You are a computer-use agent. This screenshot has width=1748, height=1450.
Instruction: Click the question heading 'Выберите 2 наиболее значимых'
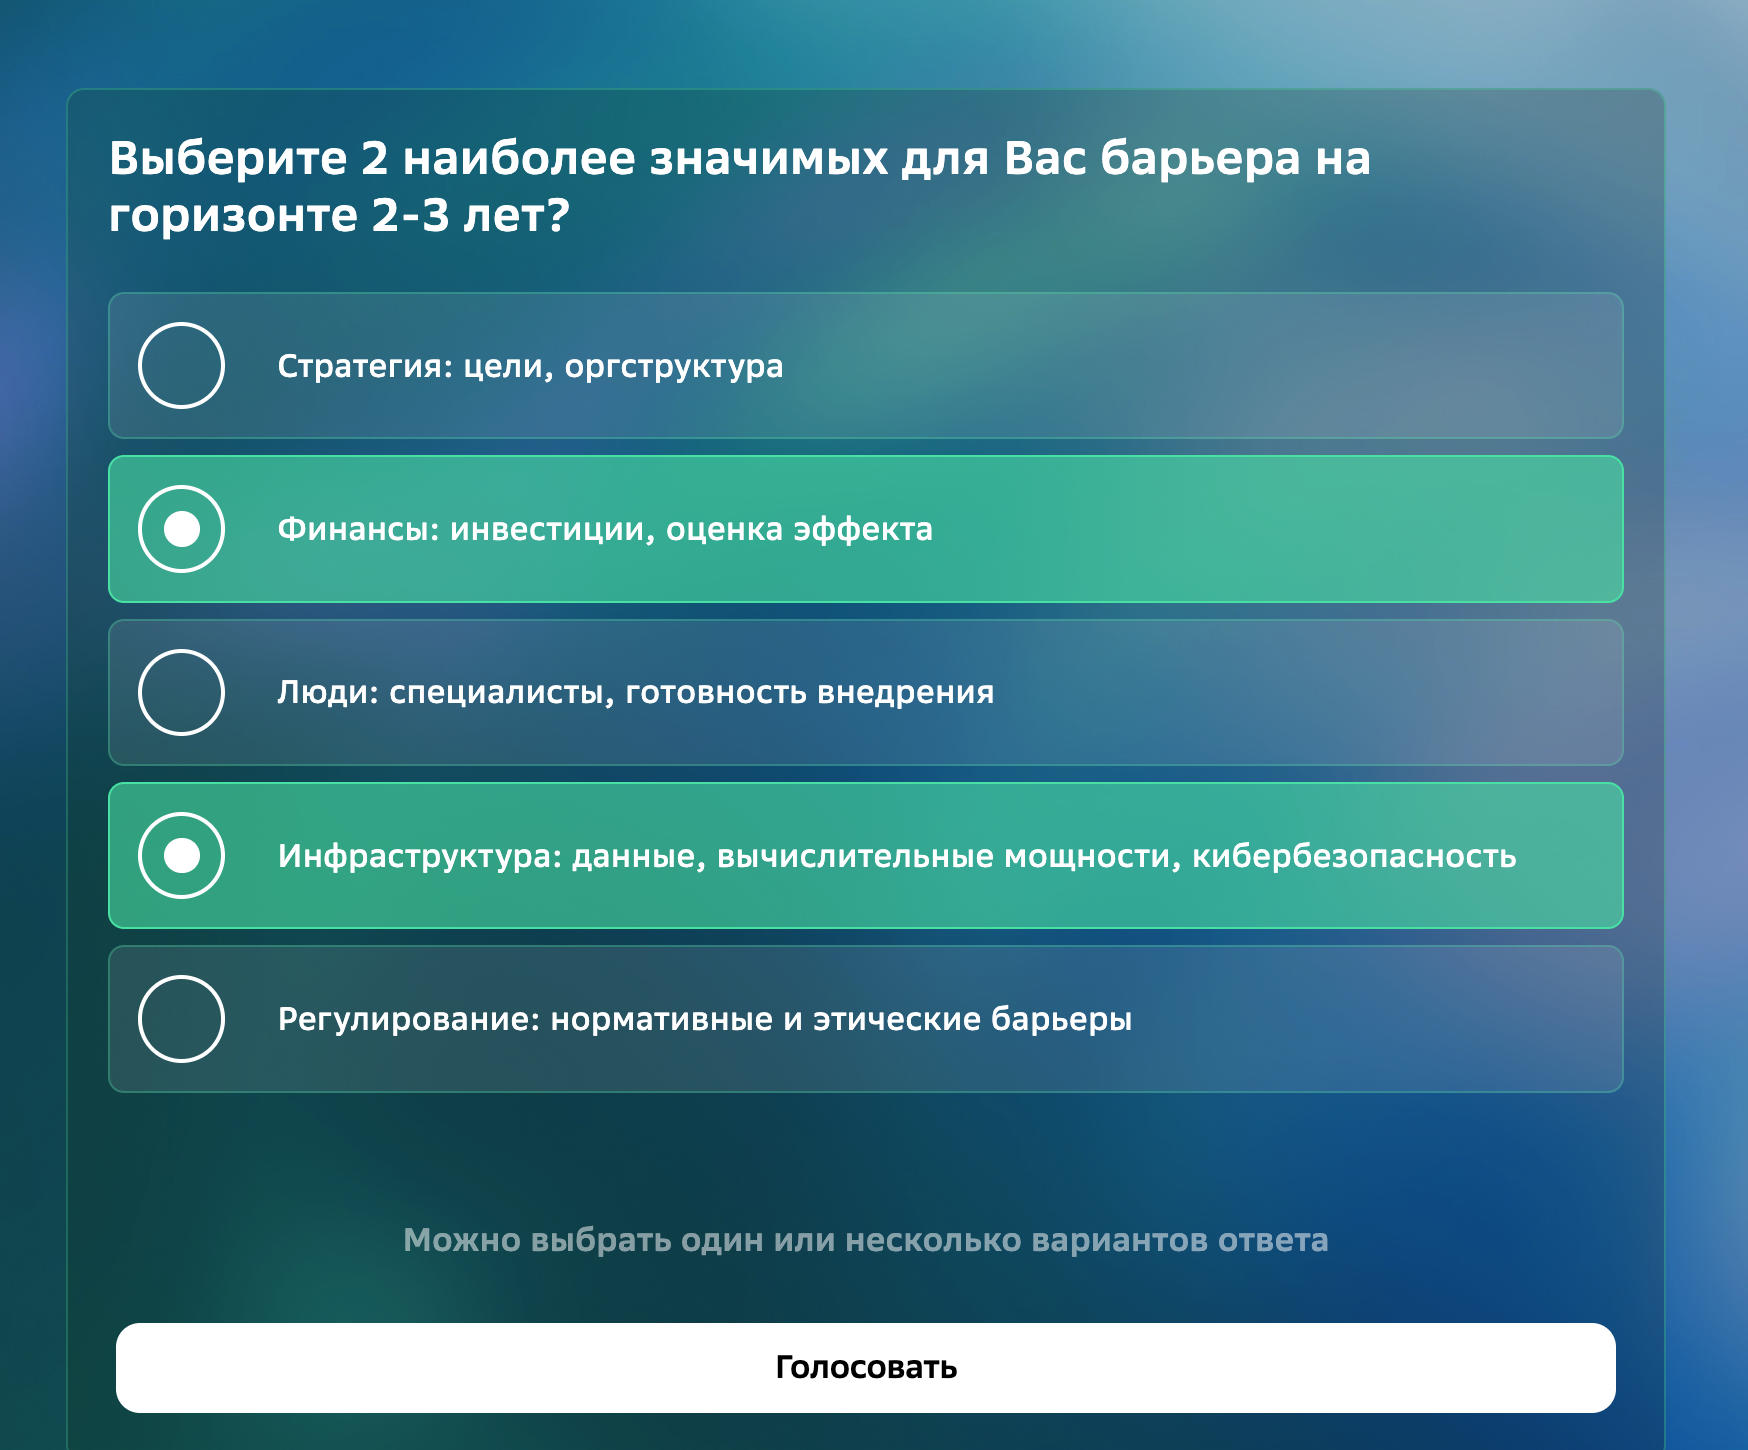point(740,186)
